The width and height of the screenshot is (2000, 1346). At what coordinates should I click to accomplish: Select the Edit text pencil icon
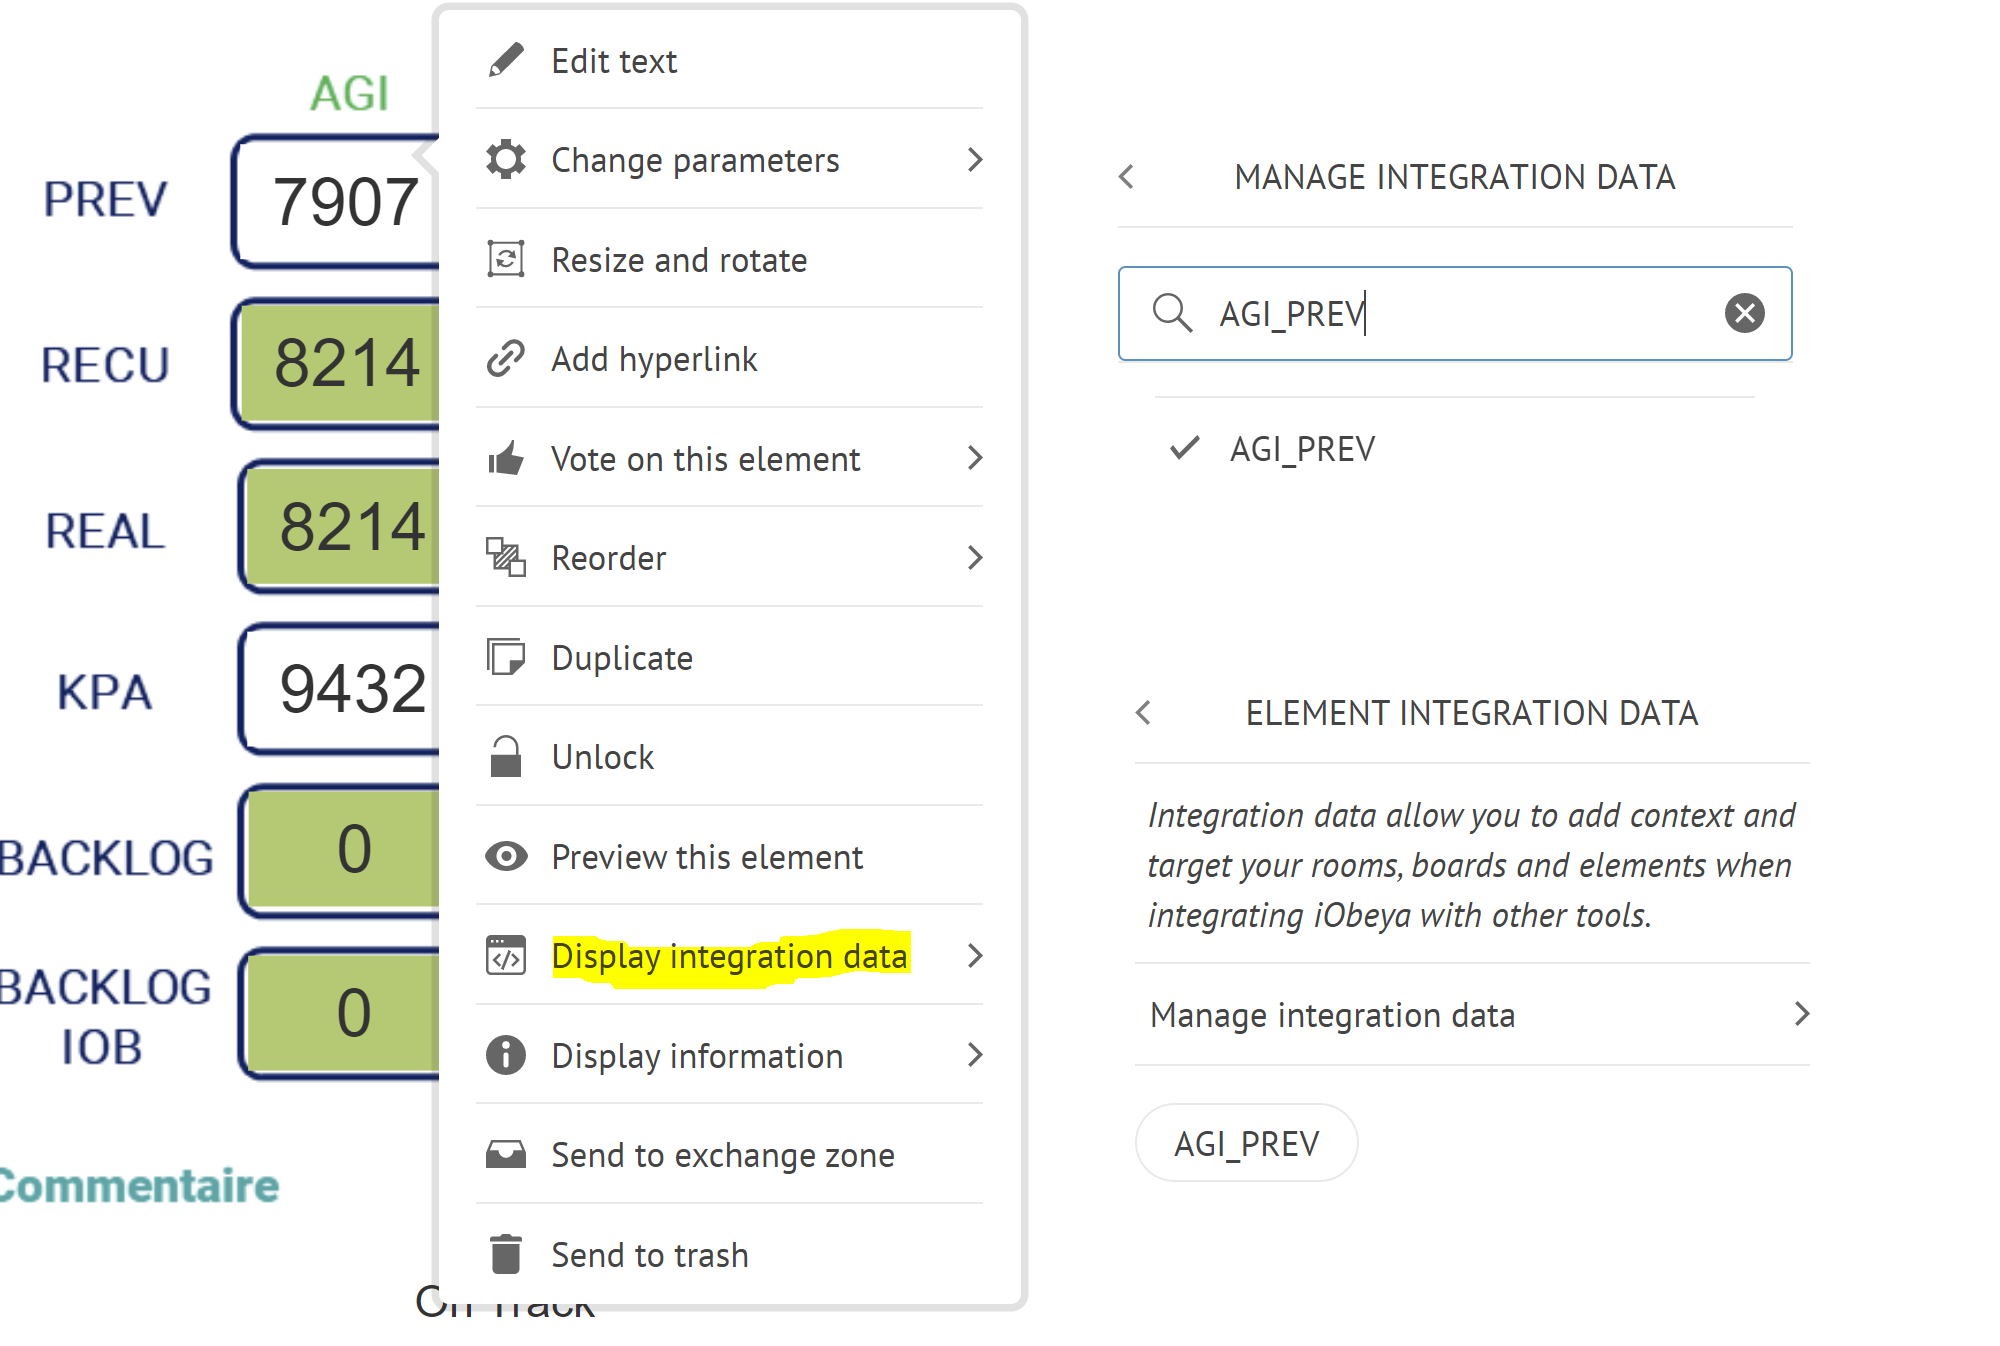(x=507, y=60)
